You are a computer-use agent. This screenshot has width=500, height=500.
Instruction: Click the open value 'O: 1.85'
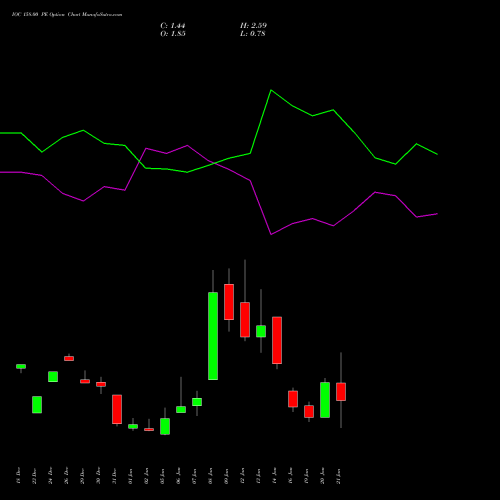pyautogui.click(x=173, y=34)
